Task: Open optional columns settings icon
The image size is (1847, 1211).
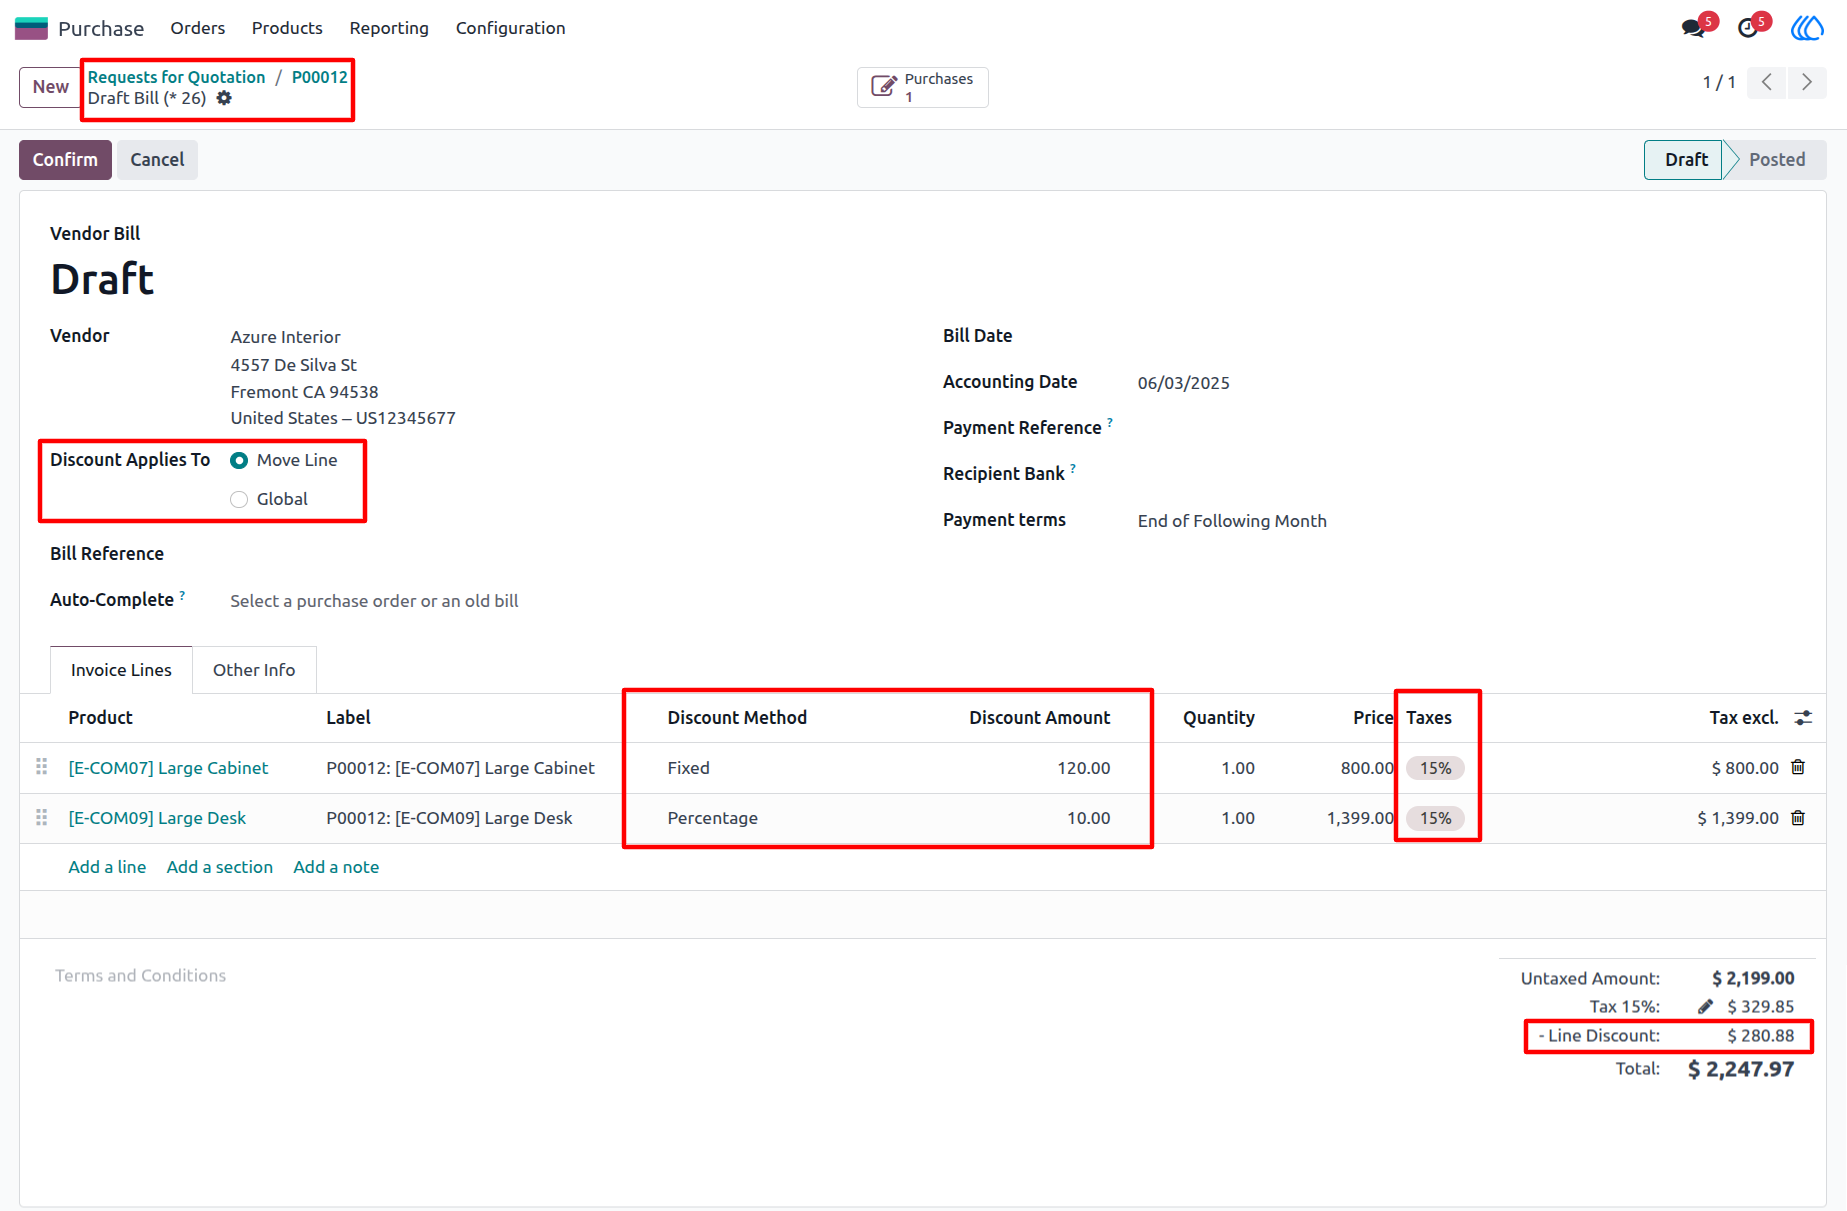Action: point(1803,717)
